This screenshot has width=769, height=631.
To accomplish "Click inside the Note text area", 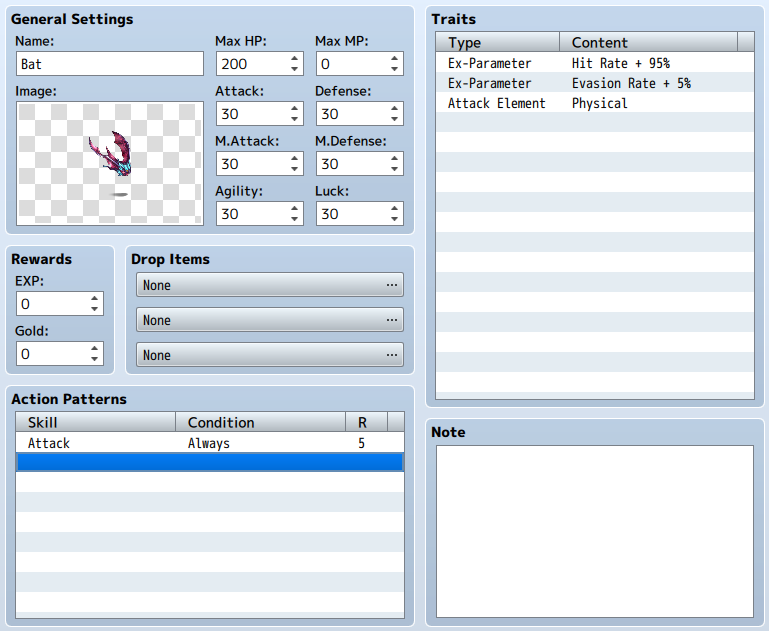I will [x=594, y=531].
